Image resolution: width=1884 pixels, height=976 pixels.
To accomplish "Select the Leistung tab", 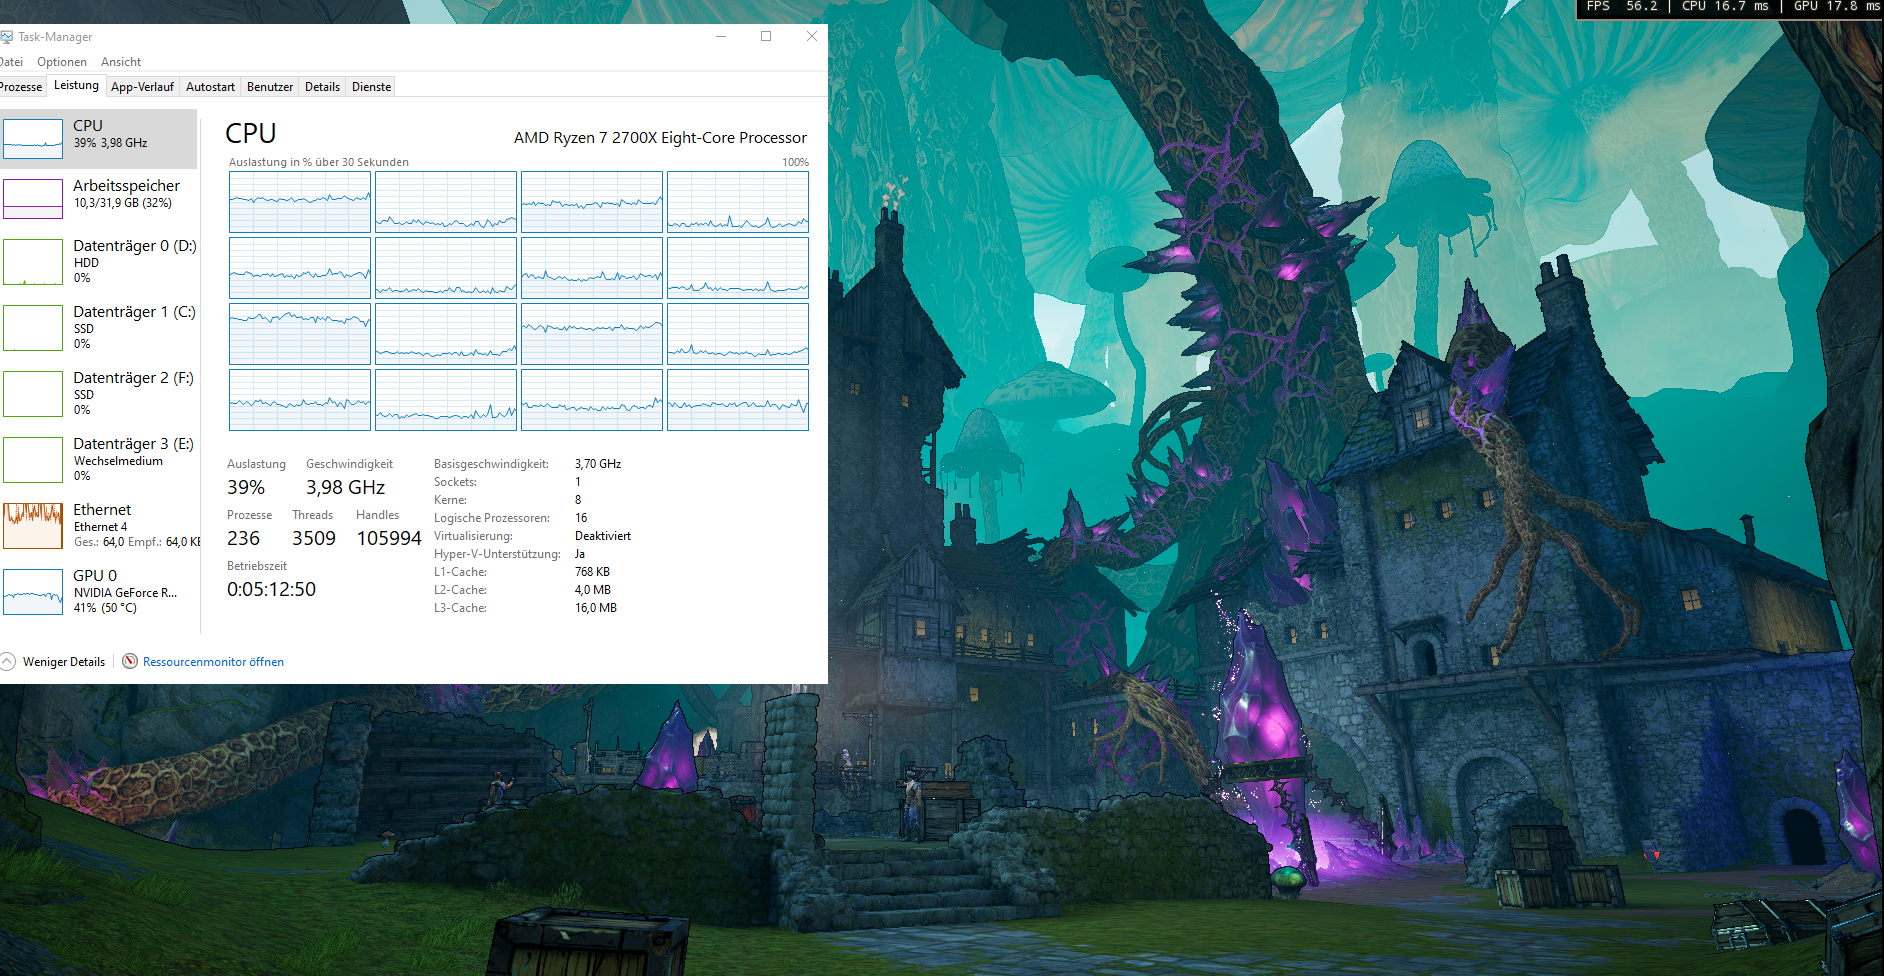I will click(x=76, y=86).
